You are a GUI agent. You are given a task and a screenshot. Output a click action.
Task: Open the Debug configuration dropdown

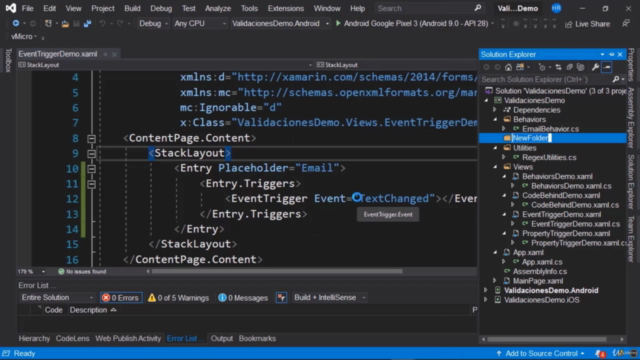click(153, 24)
